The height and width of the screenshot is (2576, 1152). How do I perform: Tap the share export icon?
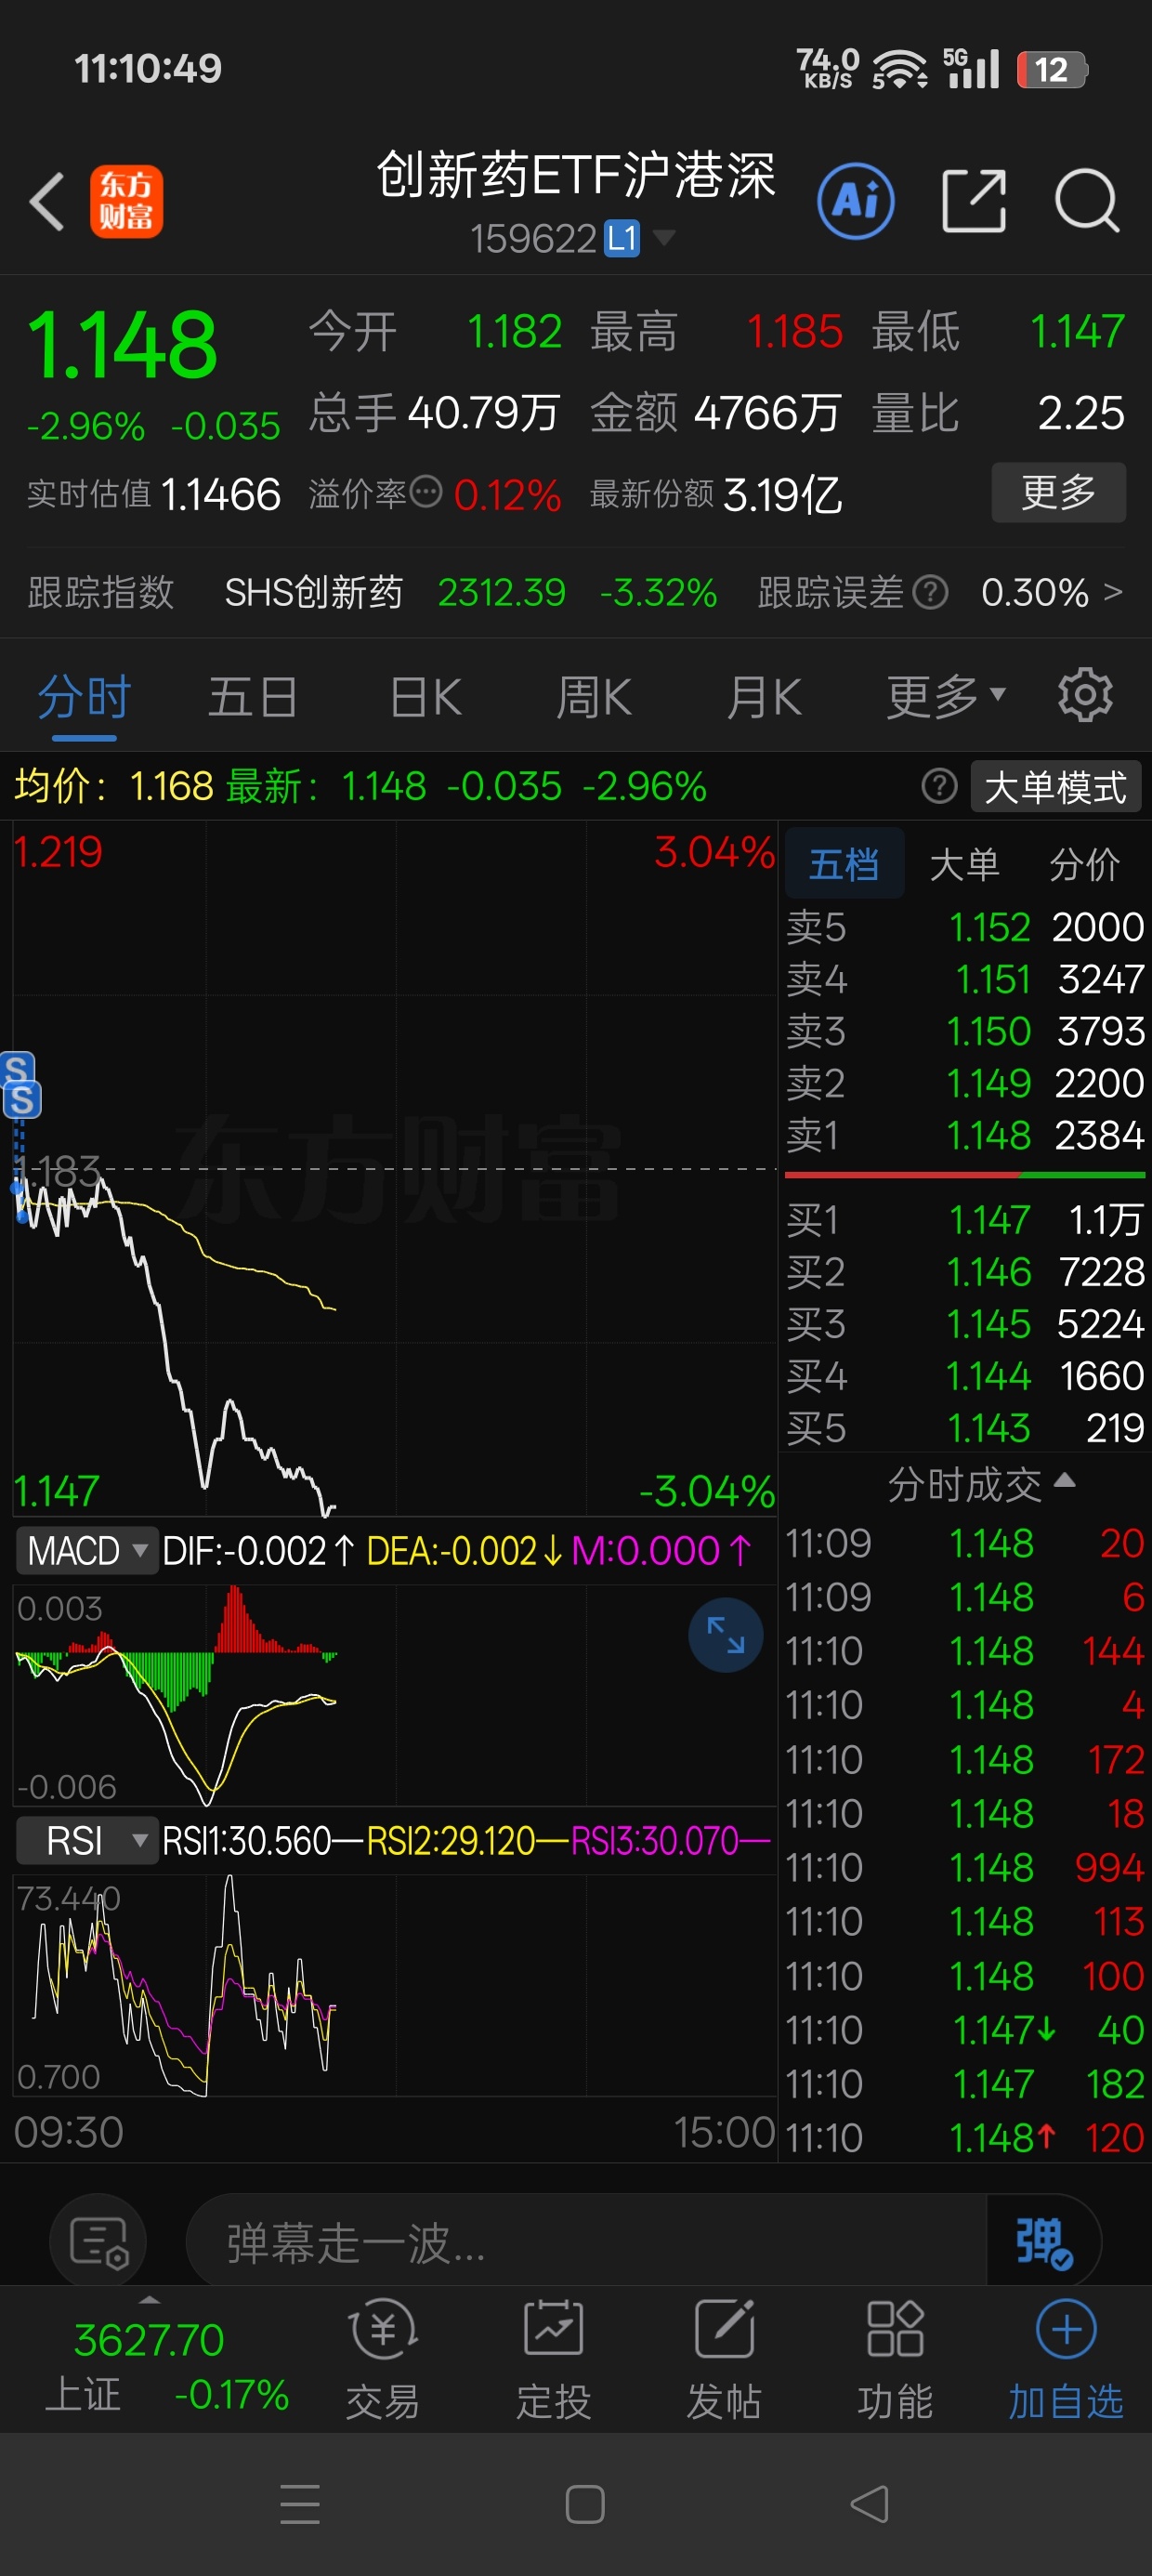tap(974, 201)
